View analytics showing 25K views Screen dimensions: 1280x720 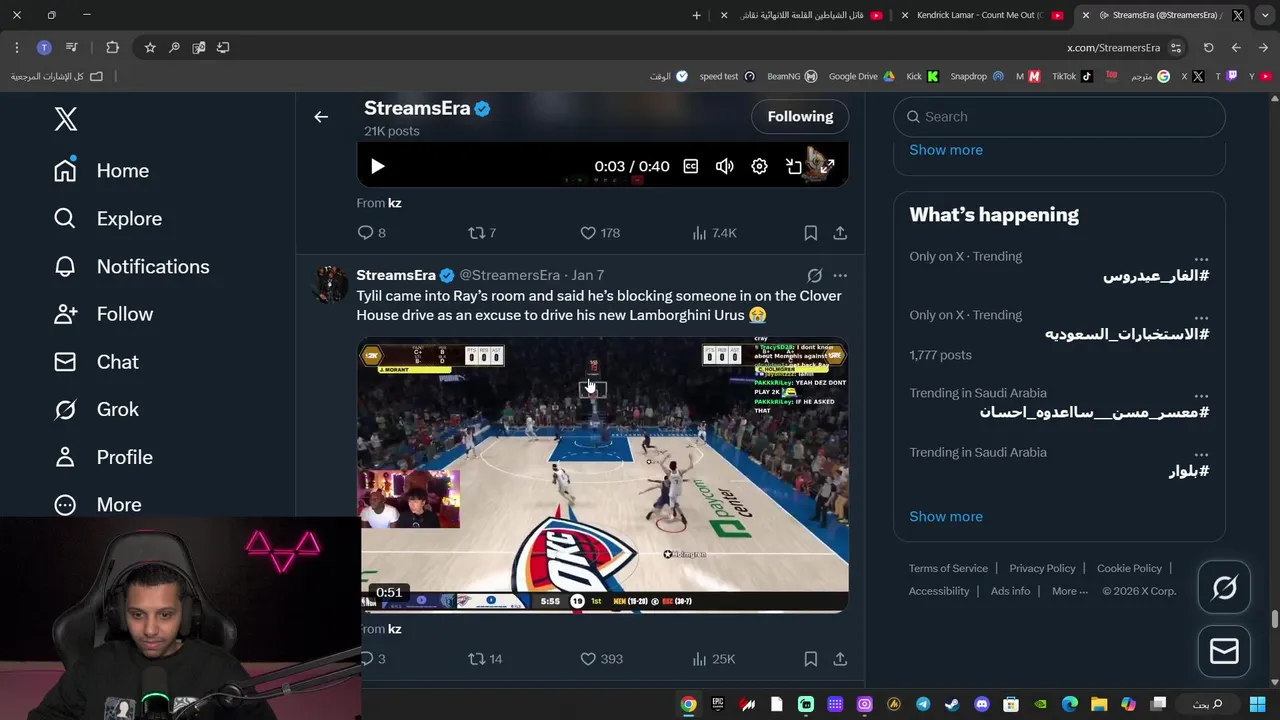(x=713, y=659)
